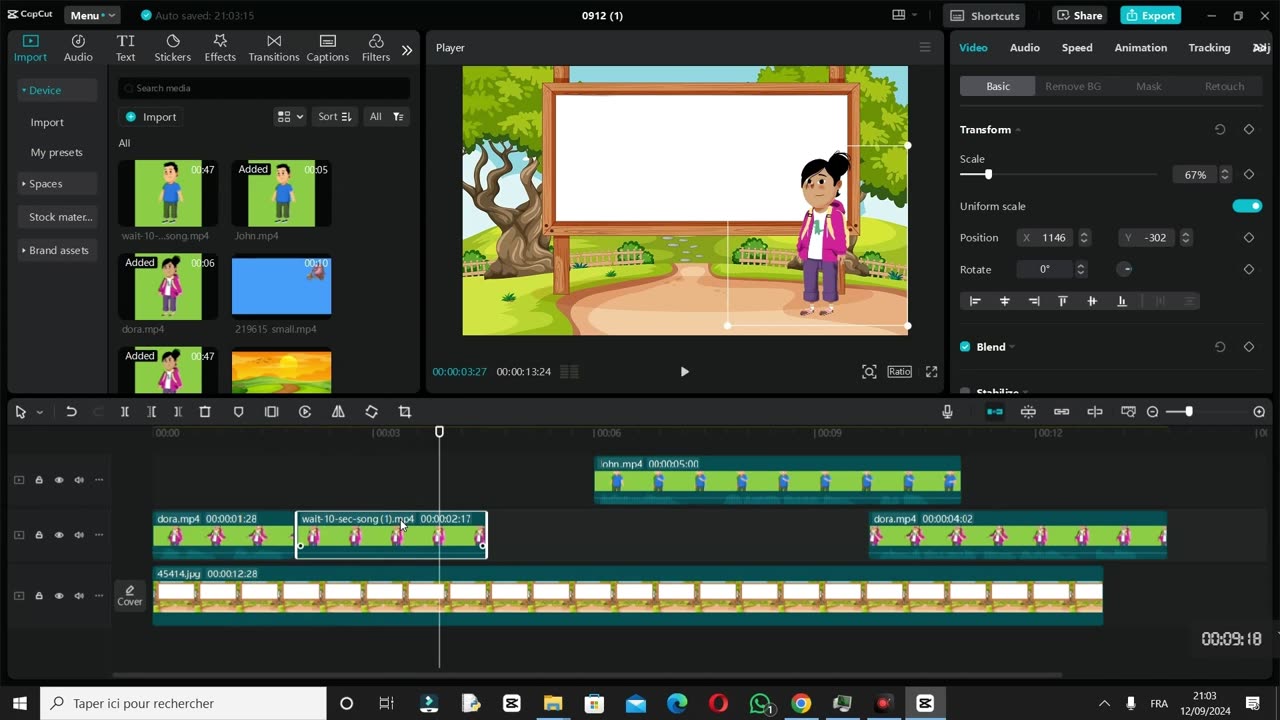The image size is (1280, 720).
Task: Open the Stickers panel
Action: pos(172,47)
